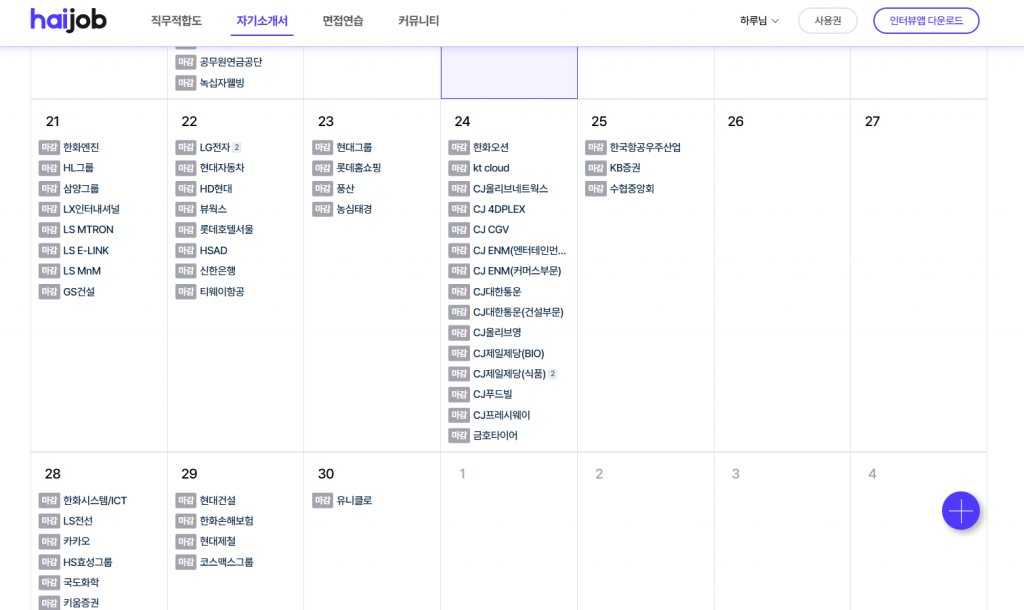
Task: Click the floating plus add button
Action: [961, 511]
